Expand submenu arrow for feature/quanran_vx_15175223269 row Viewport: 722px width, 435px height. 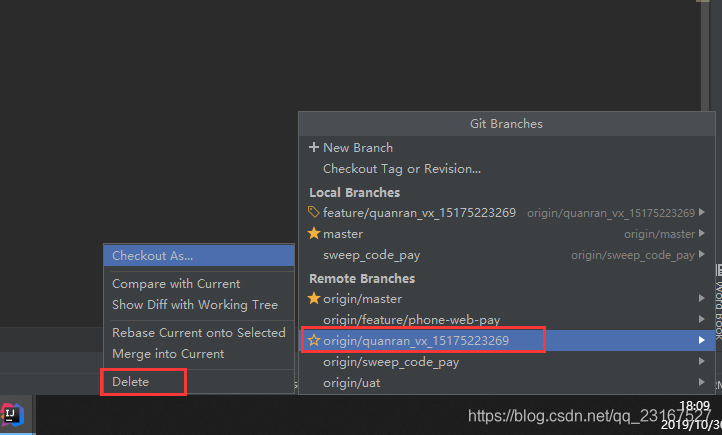click(702, 212)
